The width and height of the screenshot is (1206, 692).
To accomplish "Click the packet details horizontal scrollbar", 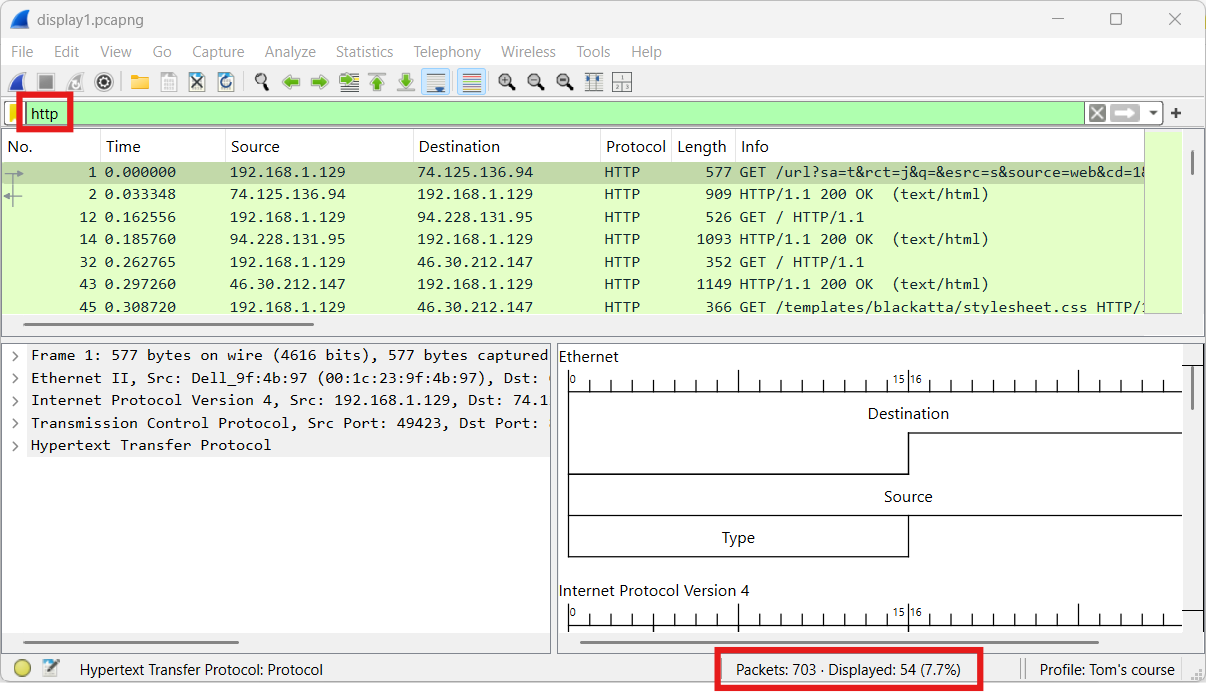I will (x=131, y=642).
